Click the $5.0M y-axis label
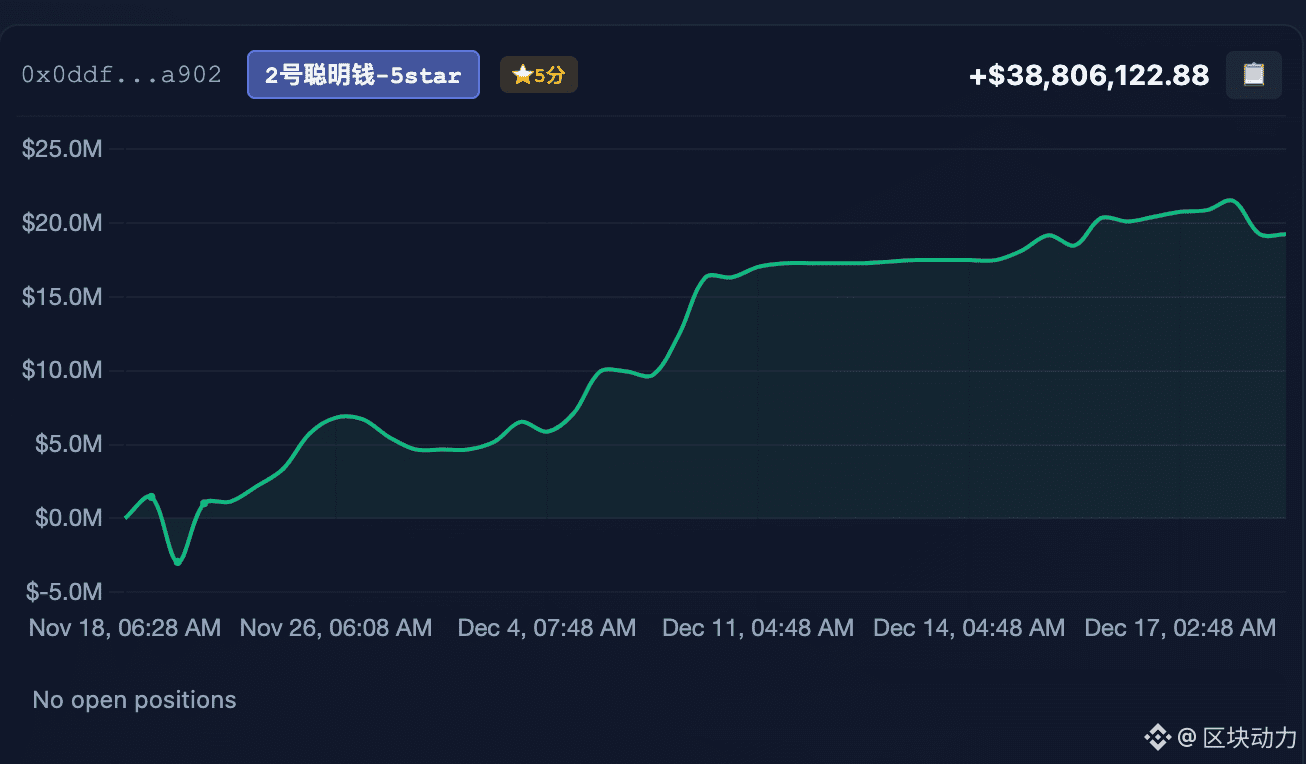 pos(68,444)
